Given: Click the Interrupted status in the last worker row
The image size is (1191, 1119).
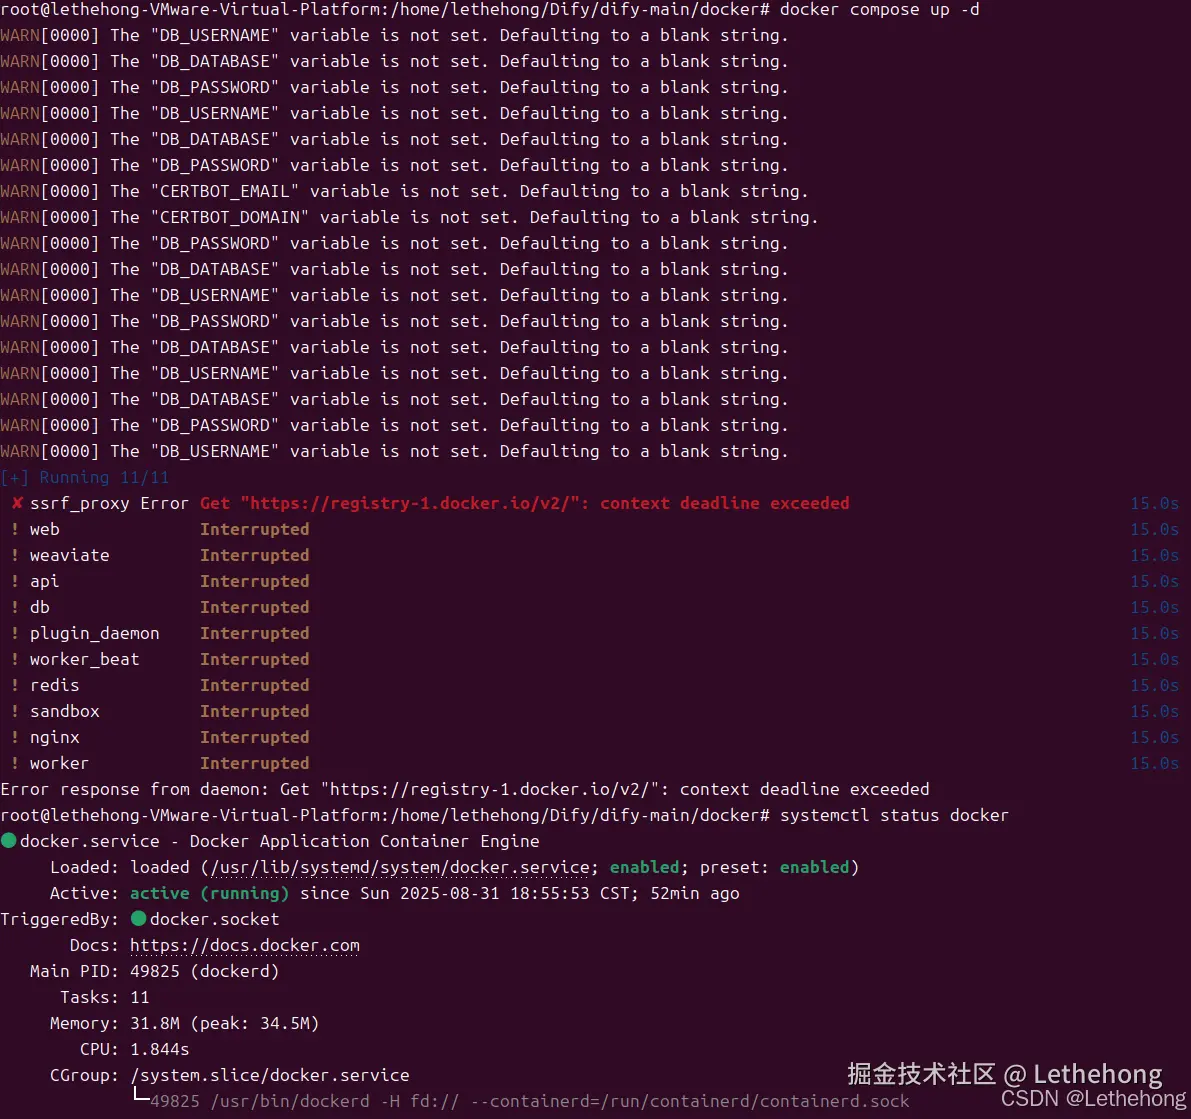Looking at the screenshot, I should 254,763.
